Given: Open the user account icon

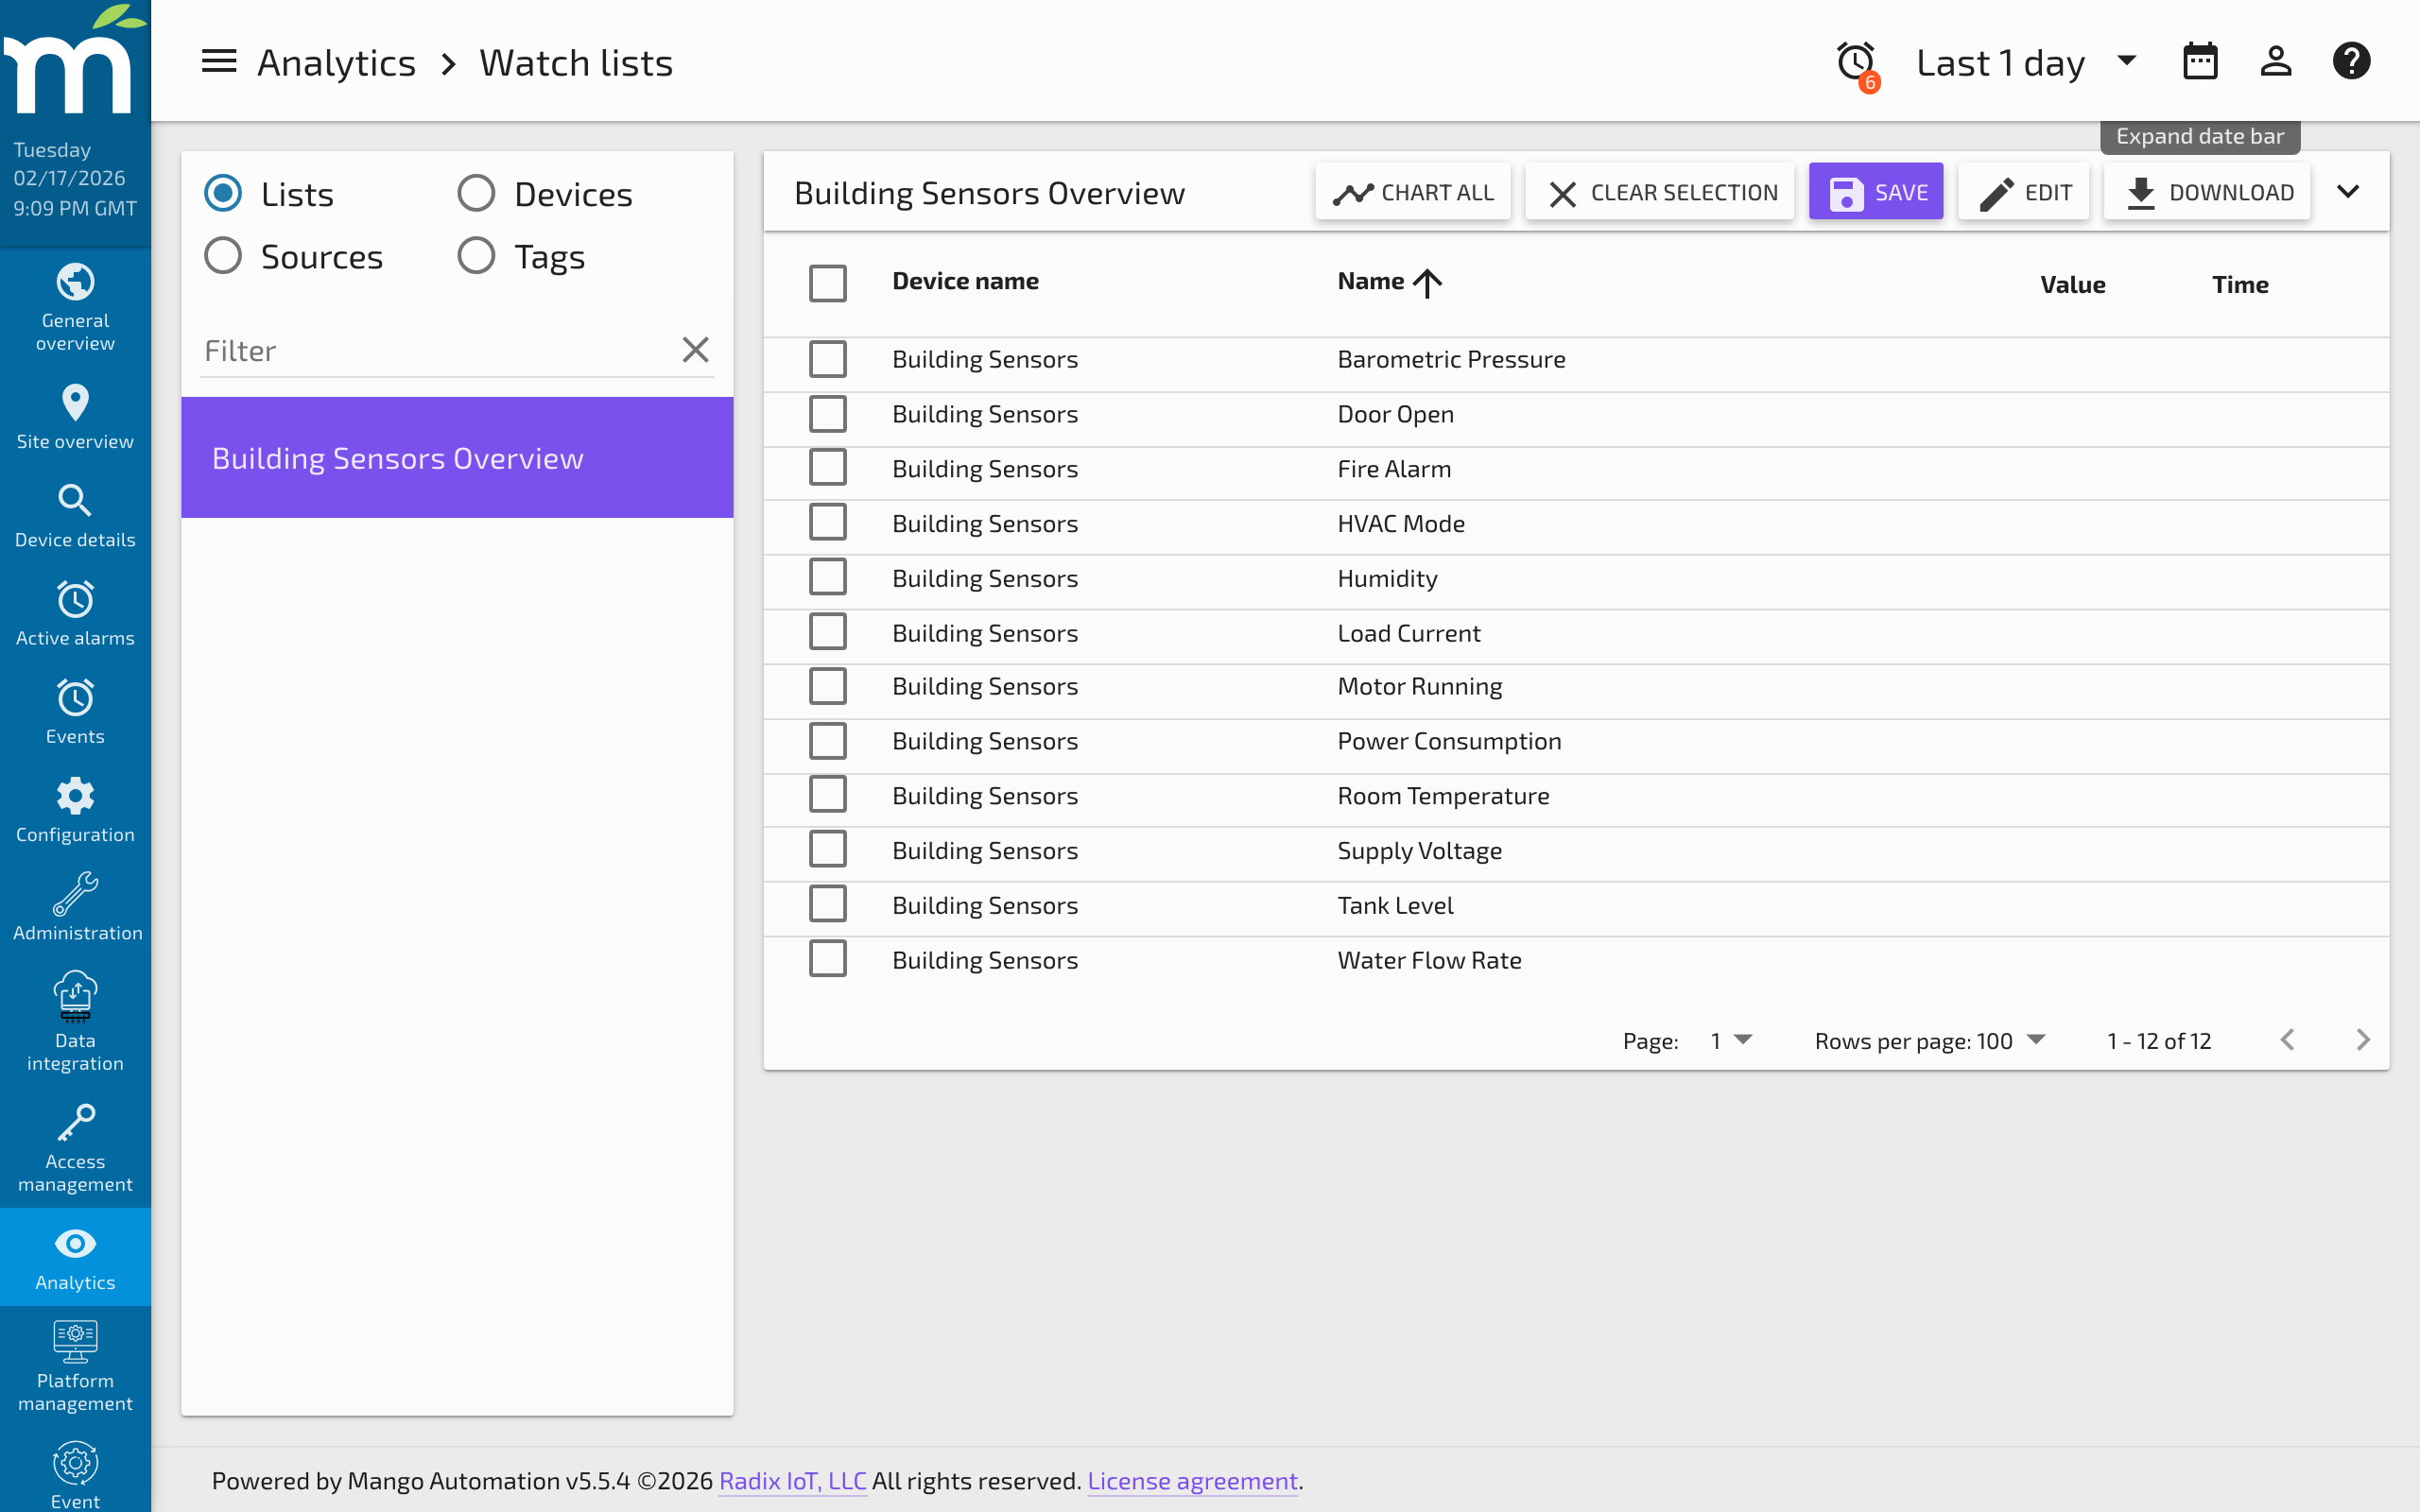Looking at the screenshot, I should [x=2276, y=61].
